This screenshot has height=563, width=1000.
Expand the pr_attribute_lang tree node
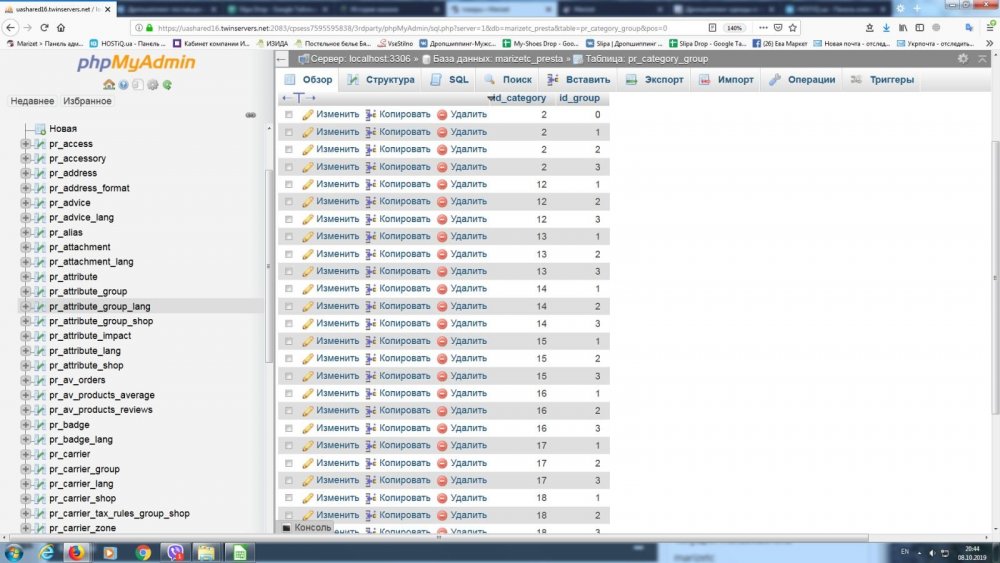click(26, 351)
